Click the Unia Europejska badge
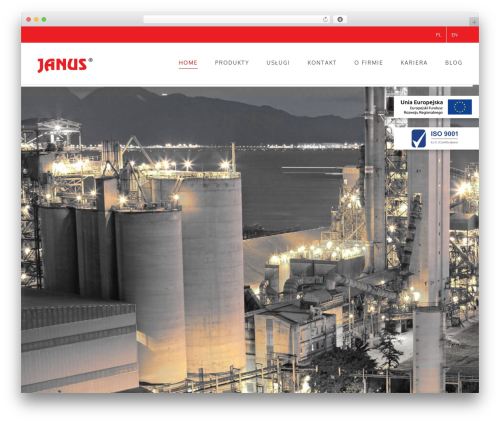 tap(436, 107)
